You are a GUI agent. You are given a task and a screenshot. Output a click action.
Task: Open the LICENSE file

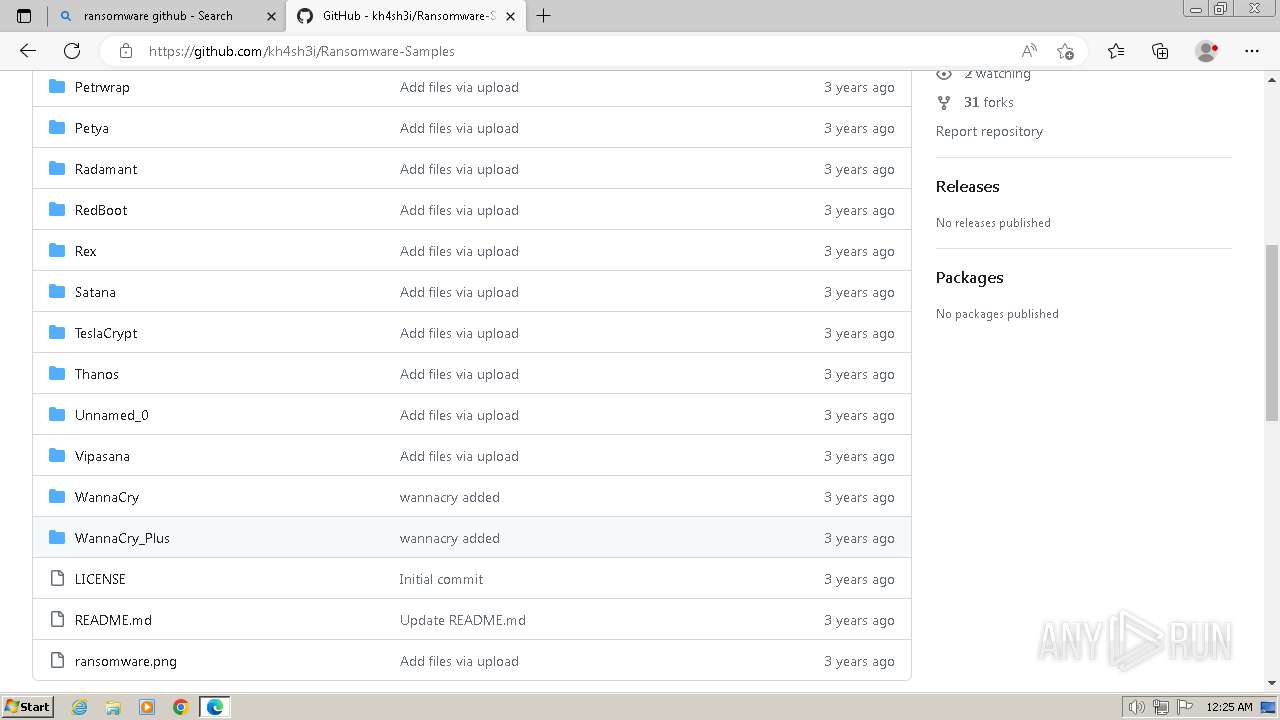pos(100,579)
